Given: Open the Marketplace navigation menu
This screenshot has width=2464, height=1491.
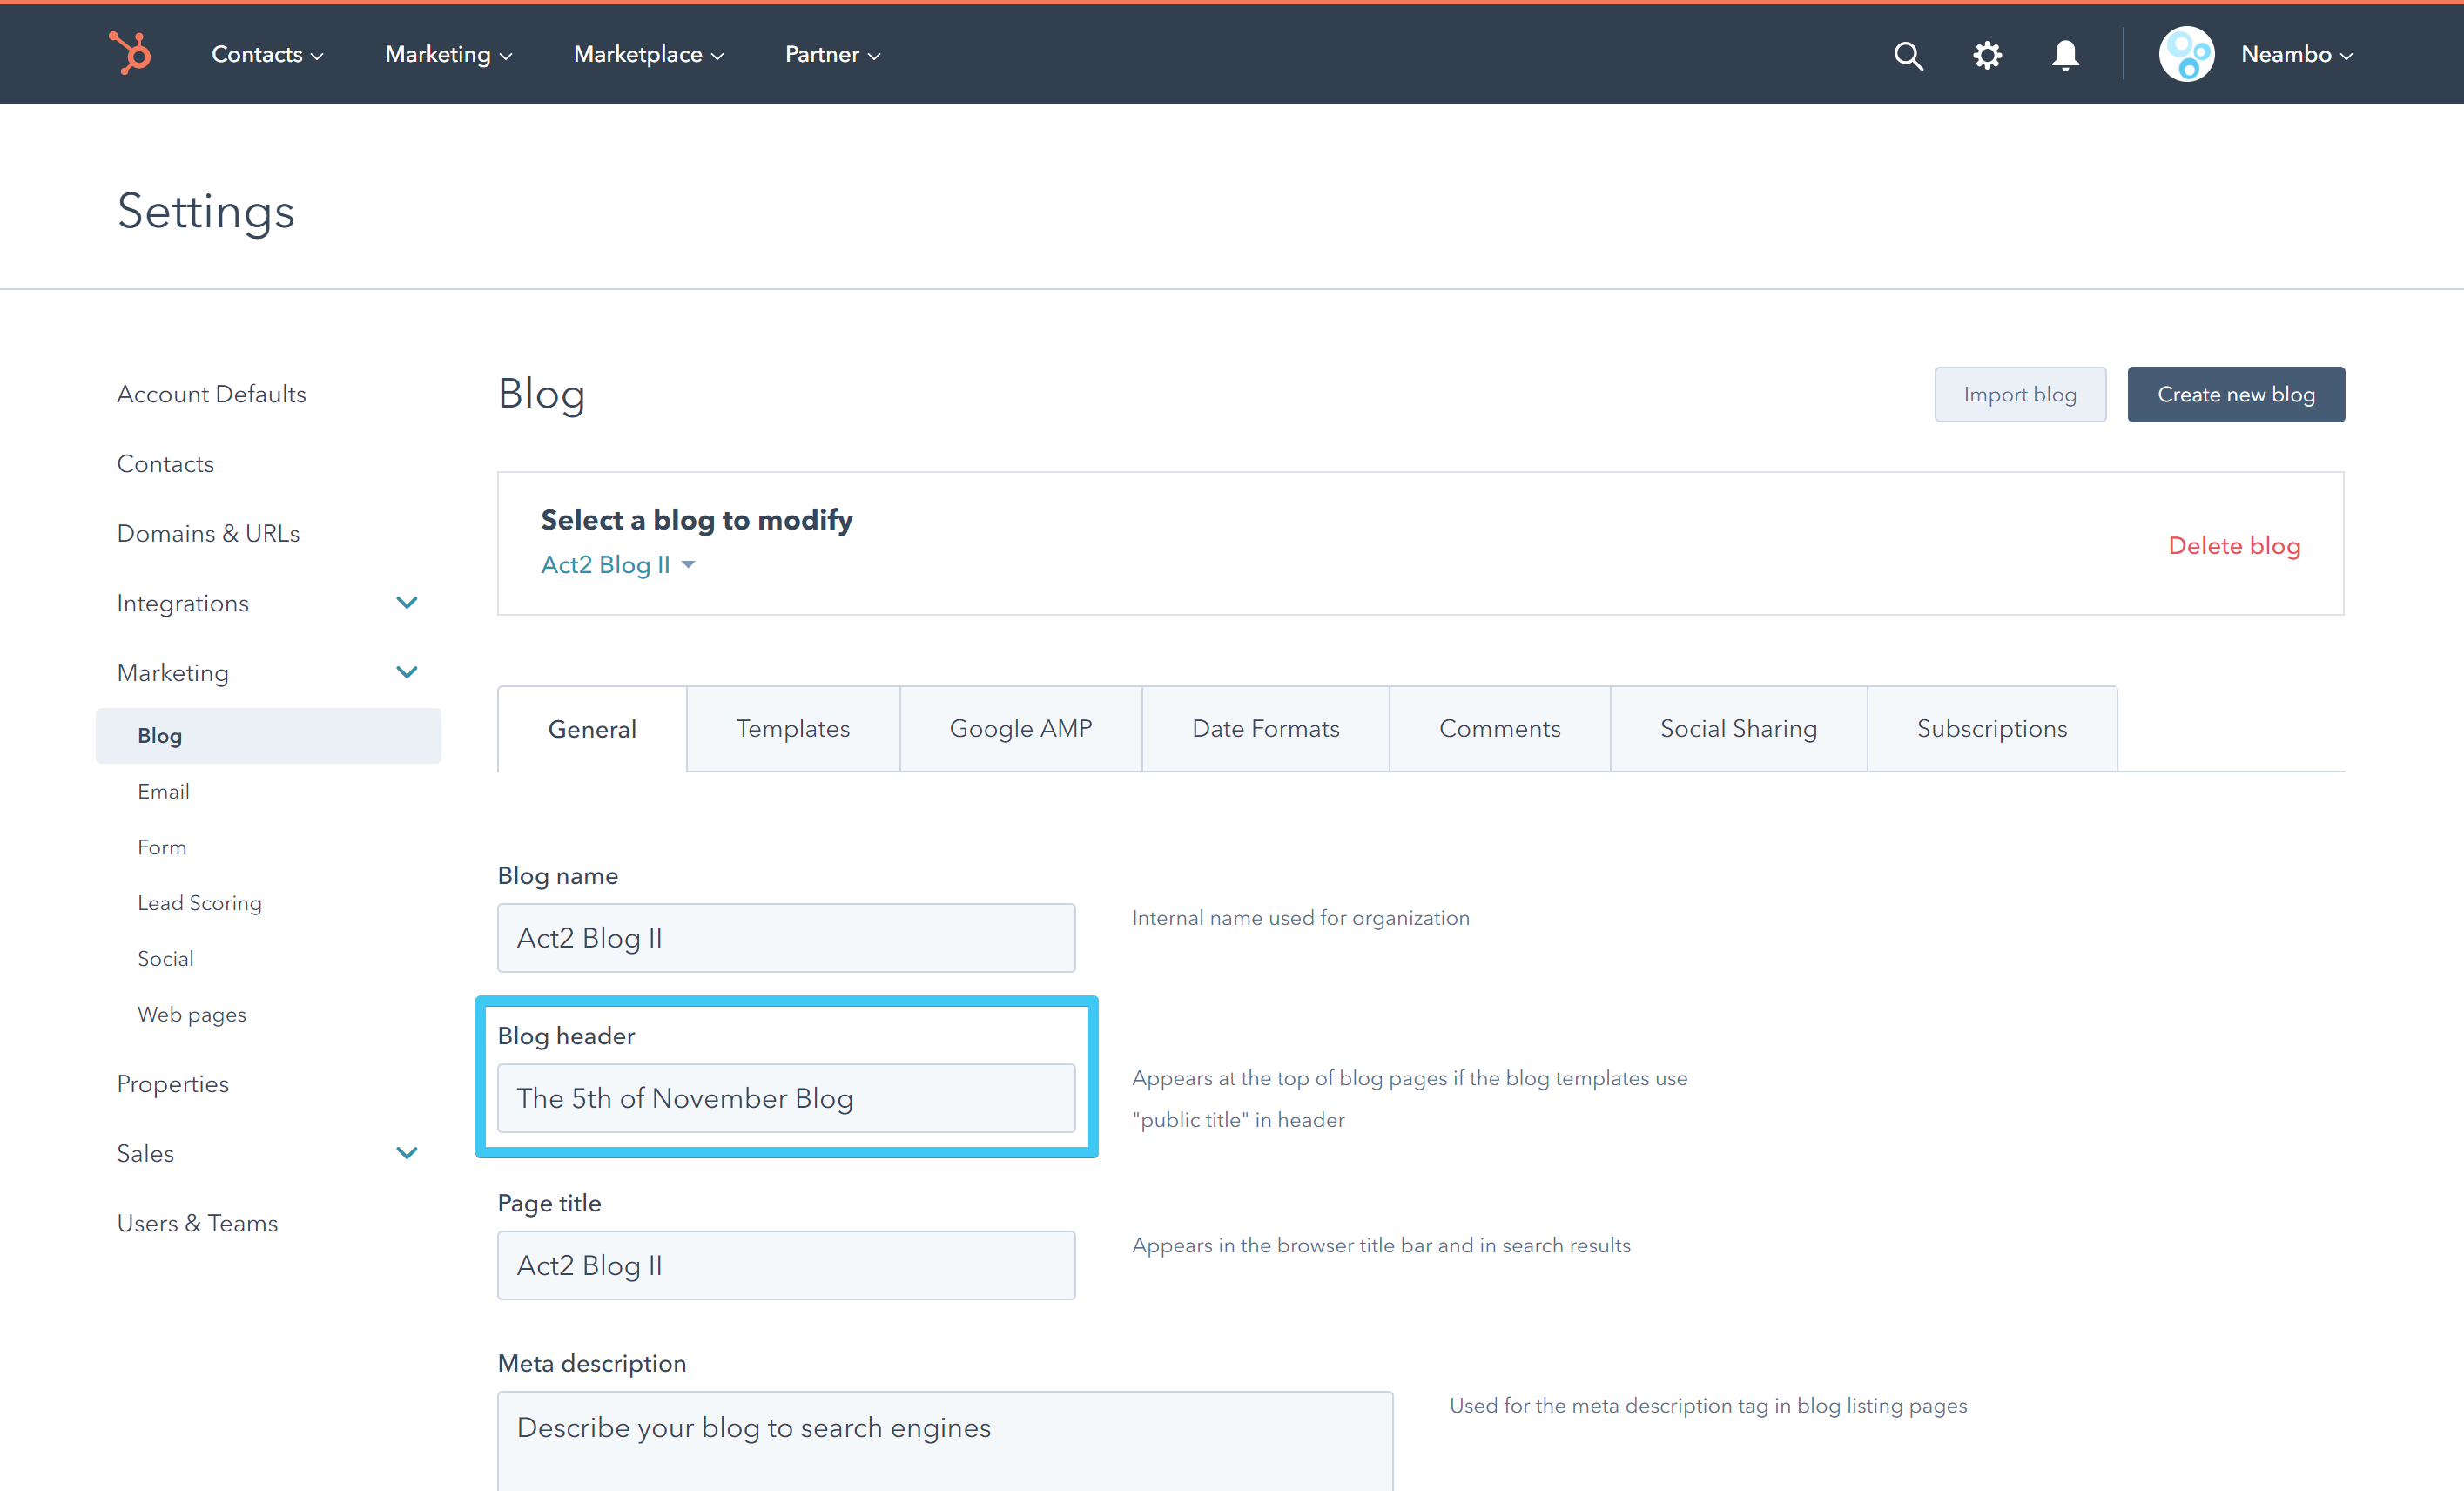Looking at the screenshot, I should [x=648, y=55].
